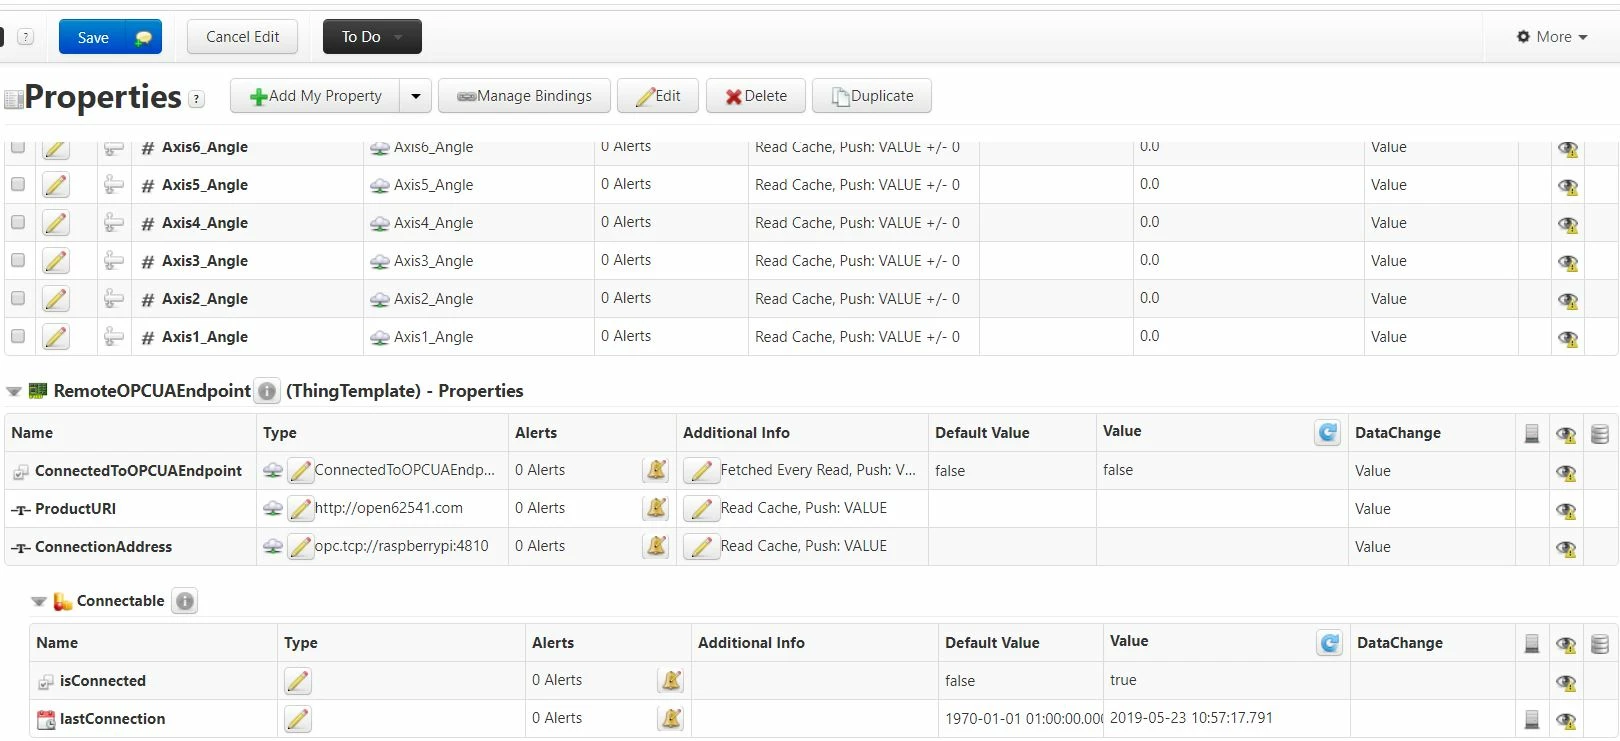Check the Axis3_Angle row checkbox
Image resolution: width=1620 pixels, height=741 pixels.
[x=18, y=260]
